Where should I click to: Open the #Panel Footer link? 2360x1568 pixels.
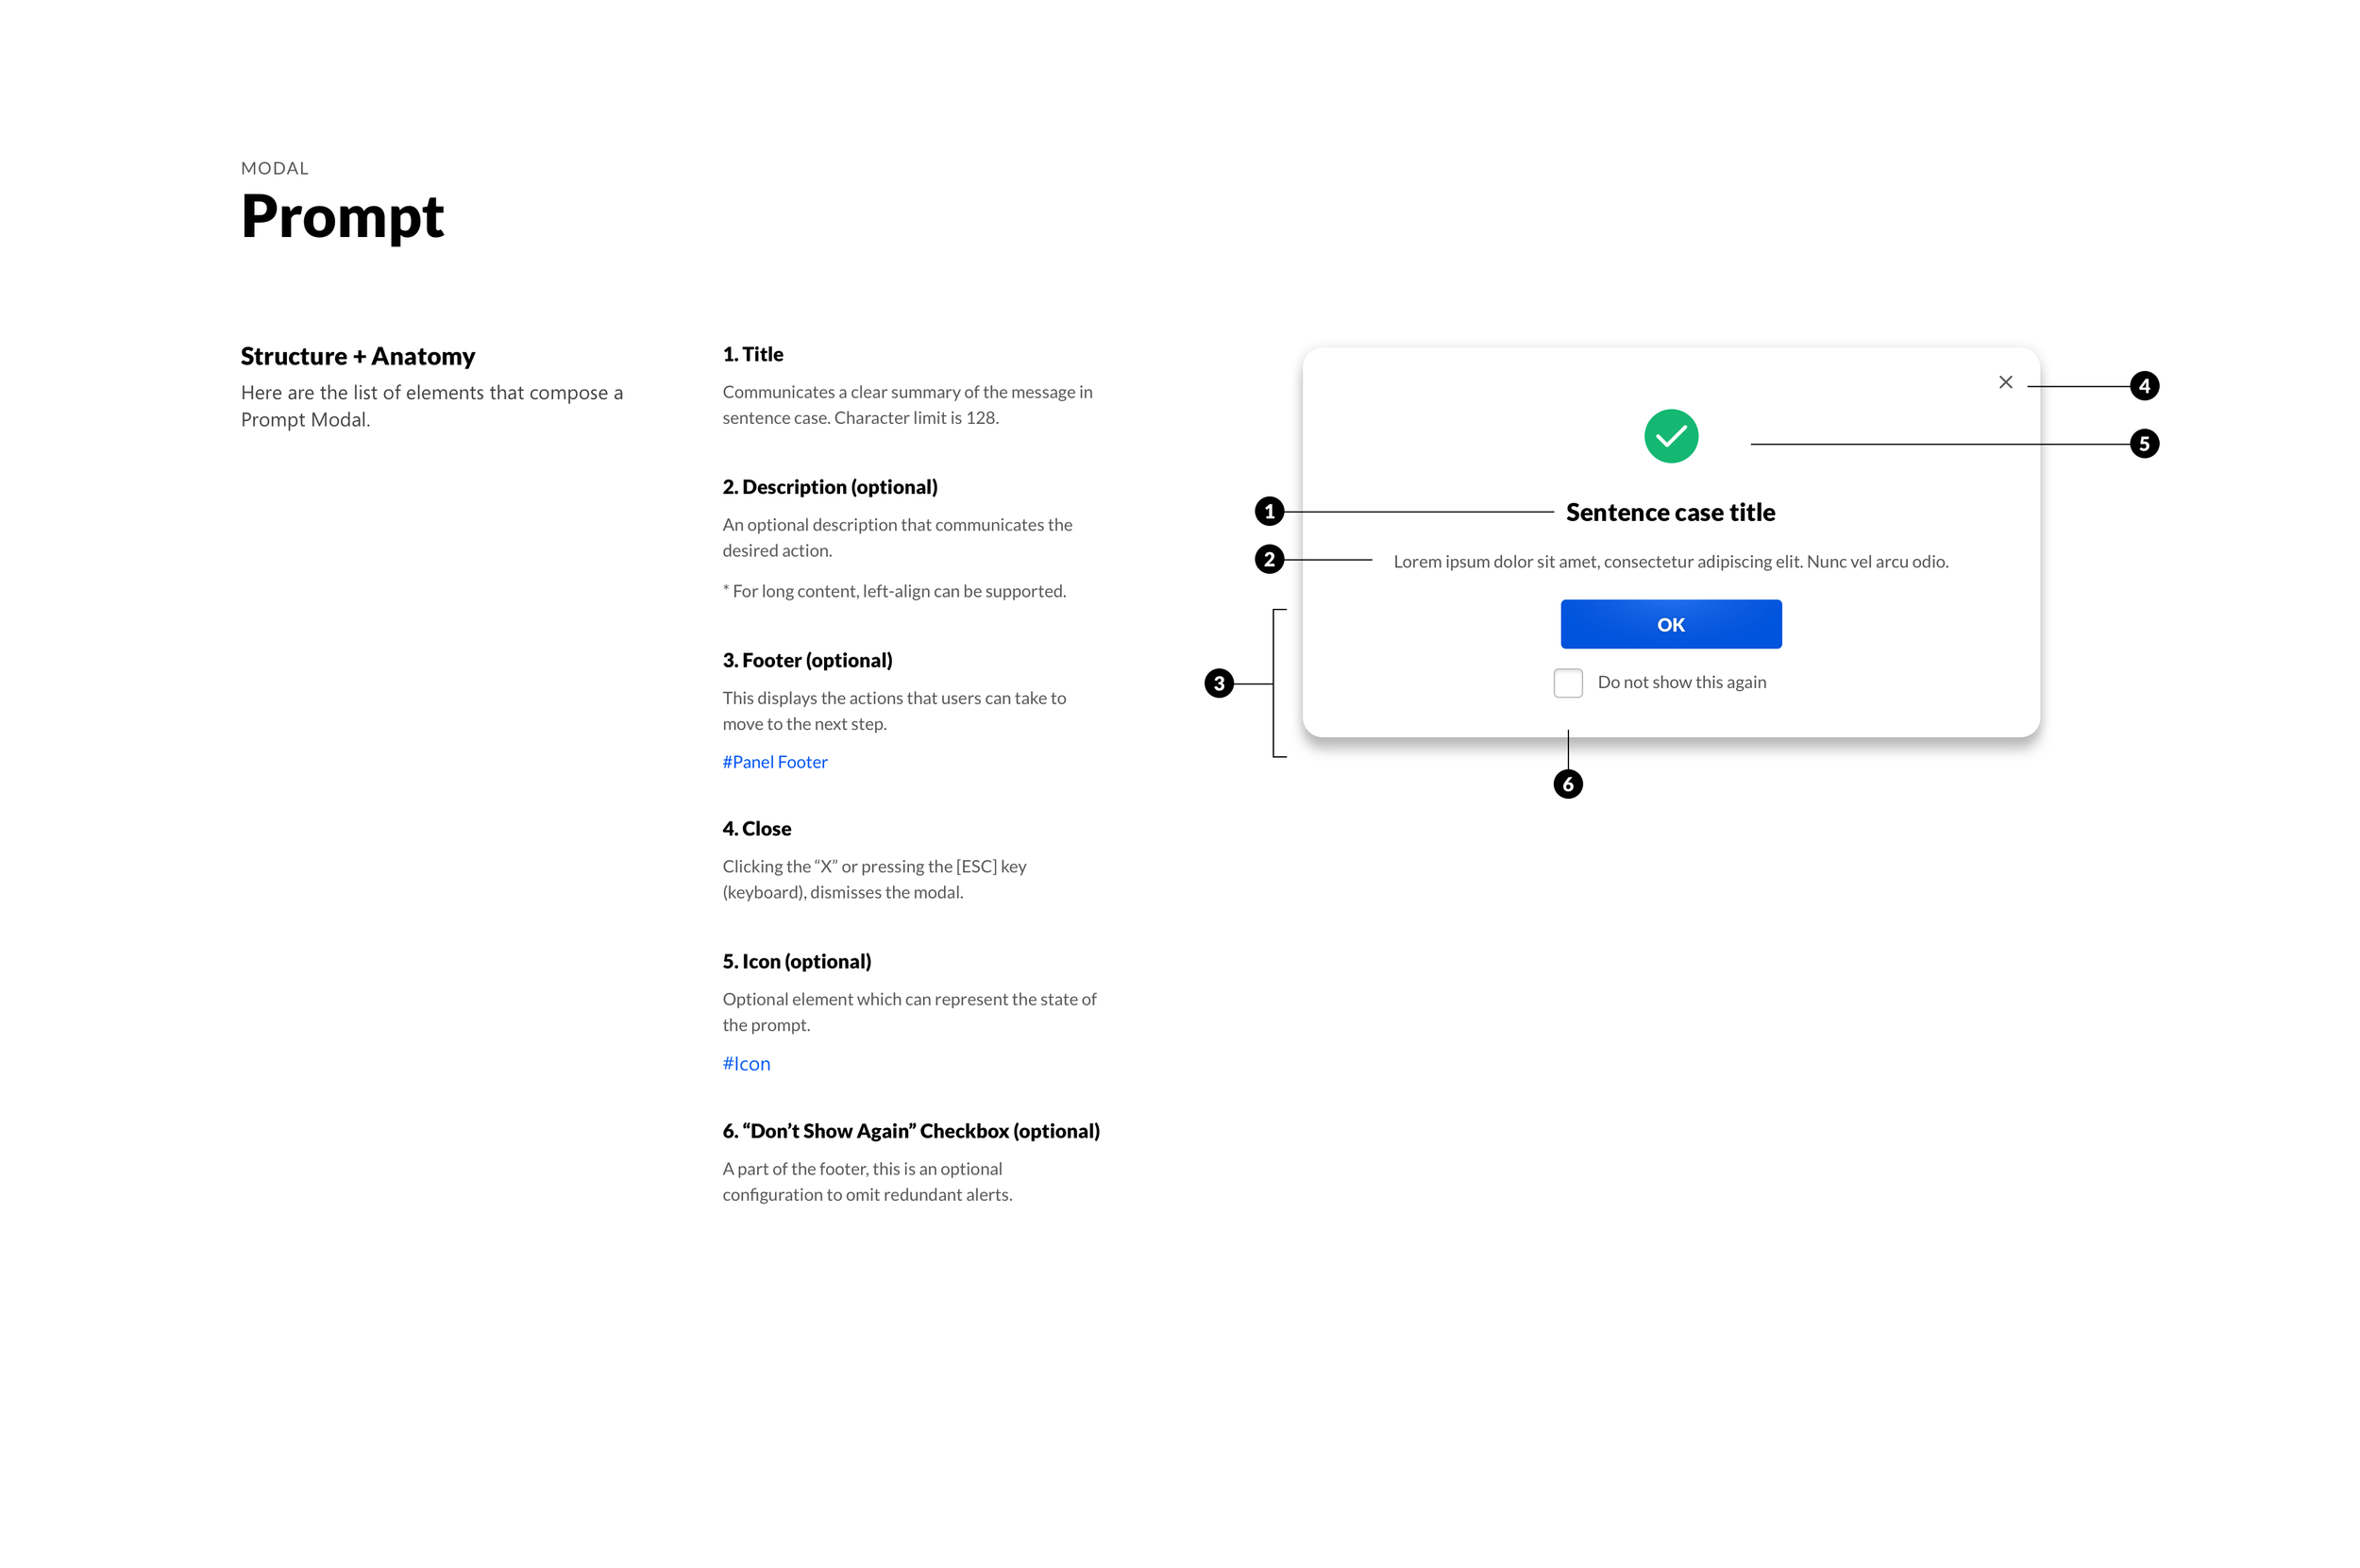[x=774, y=762]
